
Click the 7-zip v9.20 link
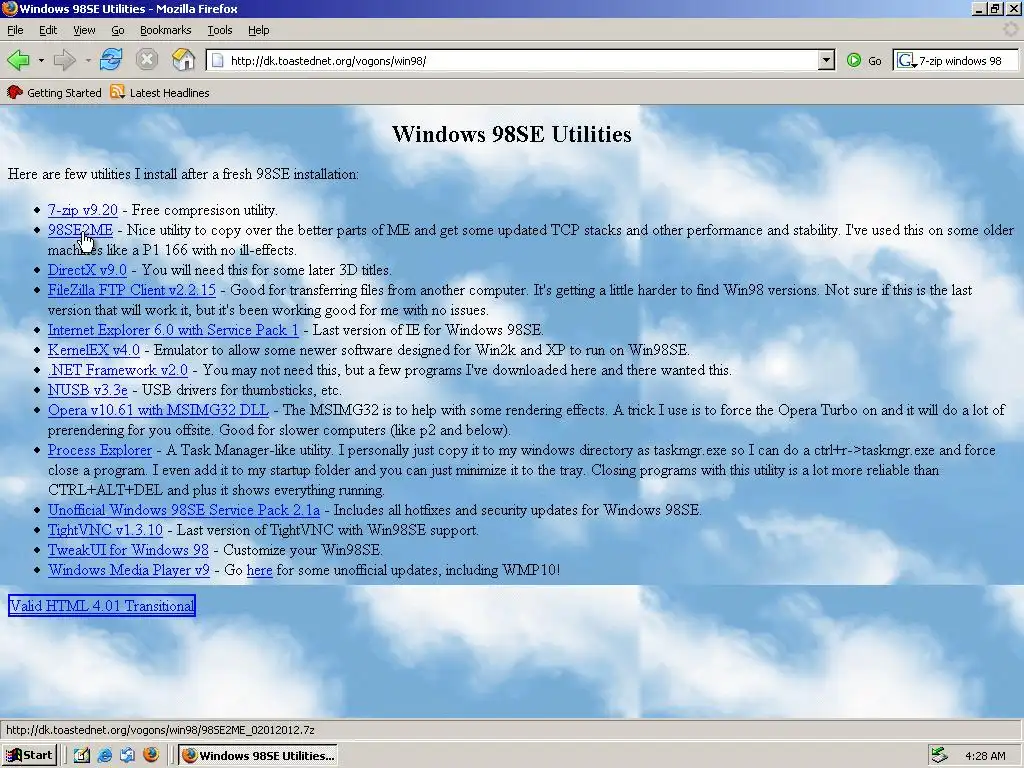82,210
